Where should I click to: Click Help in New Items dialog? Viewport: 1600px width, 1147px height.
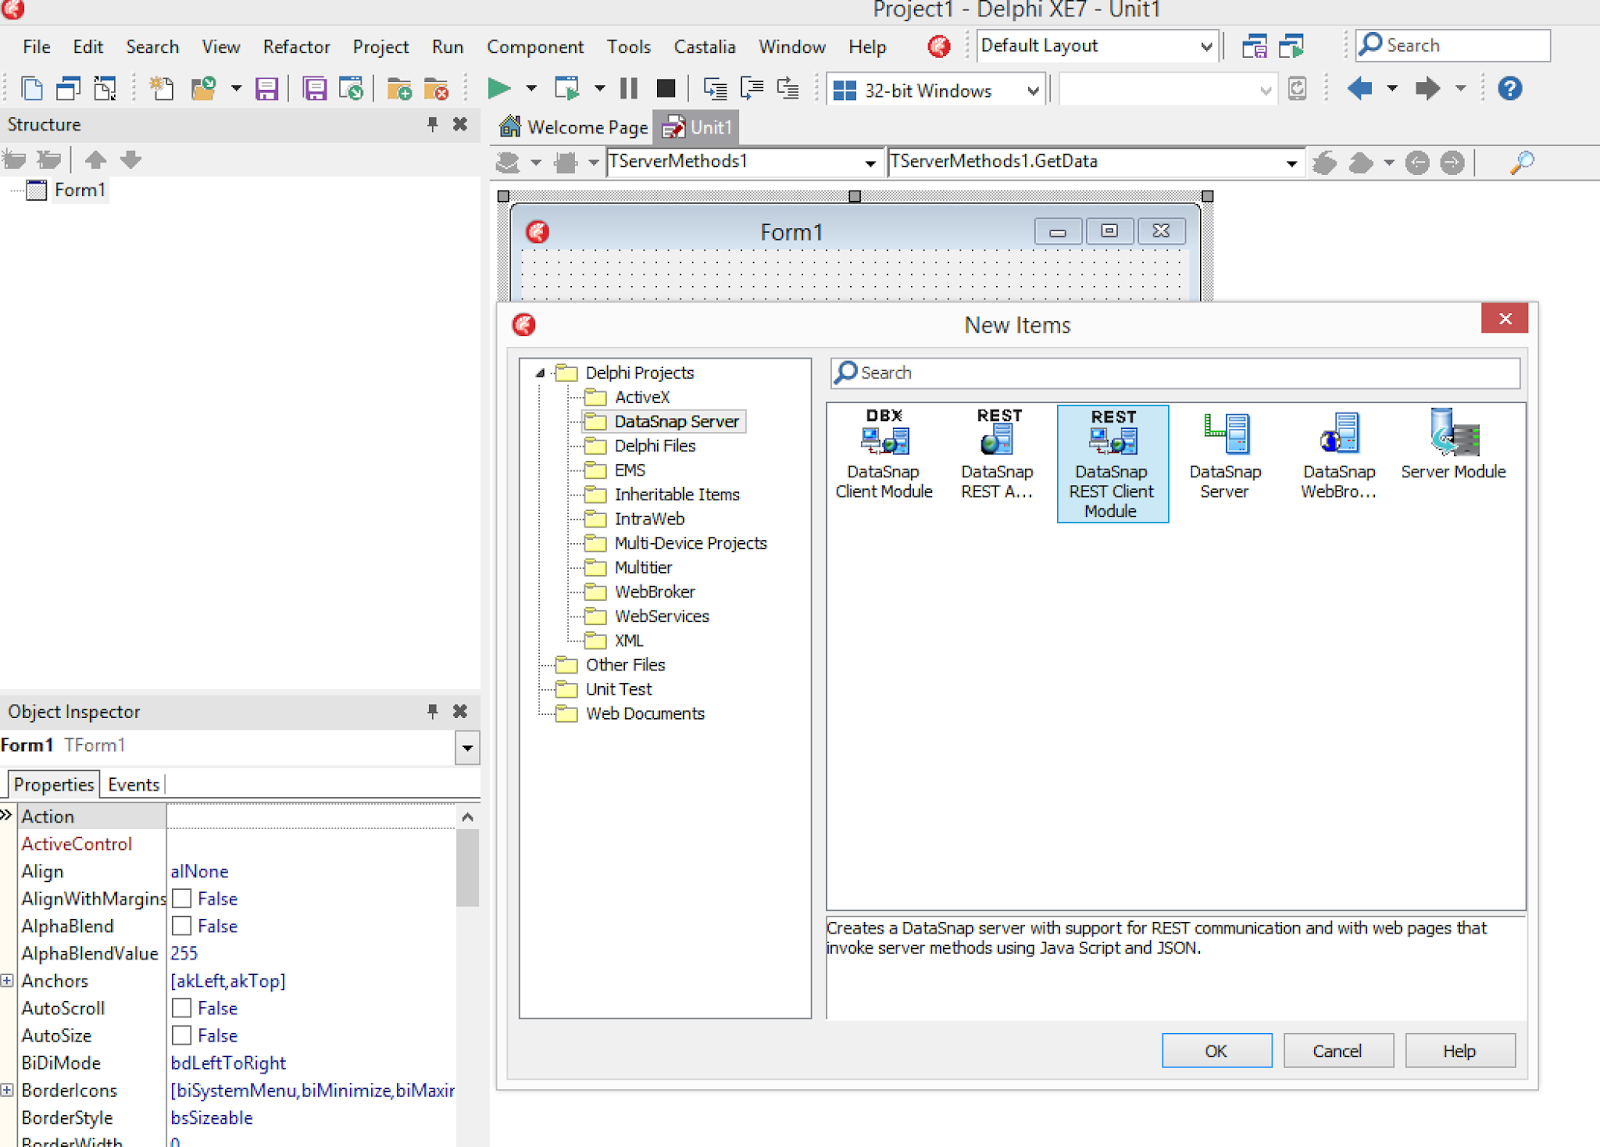coord(1459,1051)
